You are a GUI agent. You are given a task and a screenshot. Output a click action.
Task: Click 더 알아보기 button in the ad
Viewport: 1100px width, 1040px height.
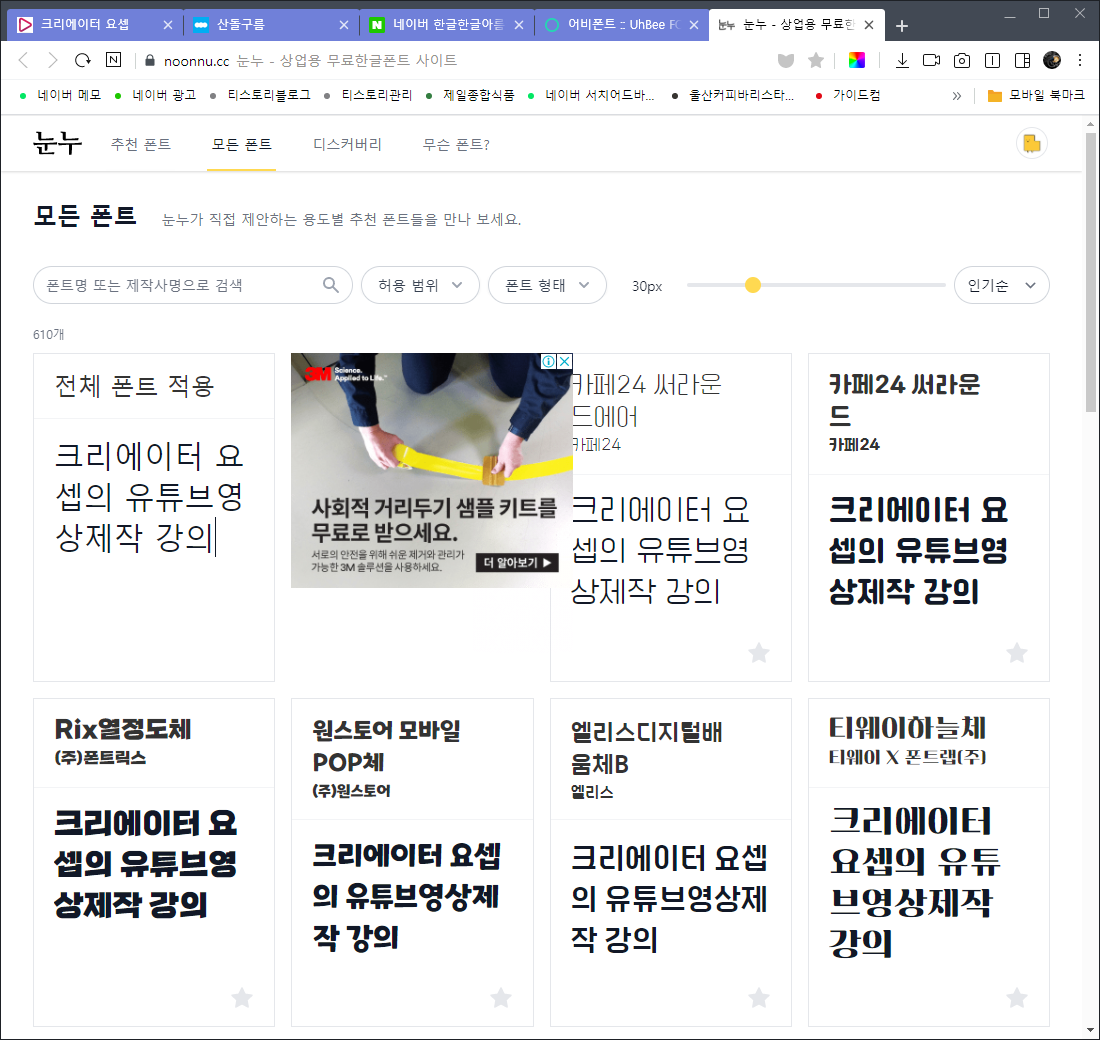pyautogui.click(x=518, y=562)
